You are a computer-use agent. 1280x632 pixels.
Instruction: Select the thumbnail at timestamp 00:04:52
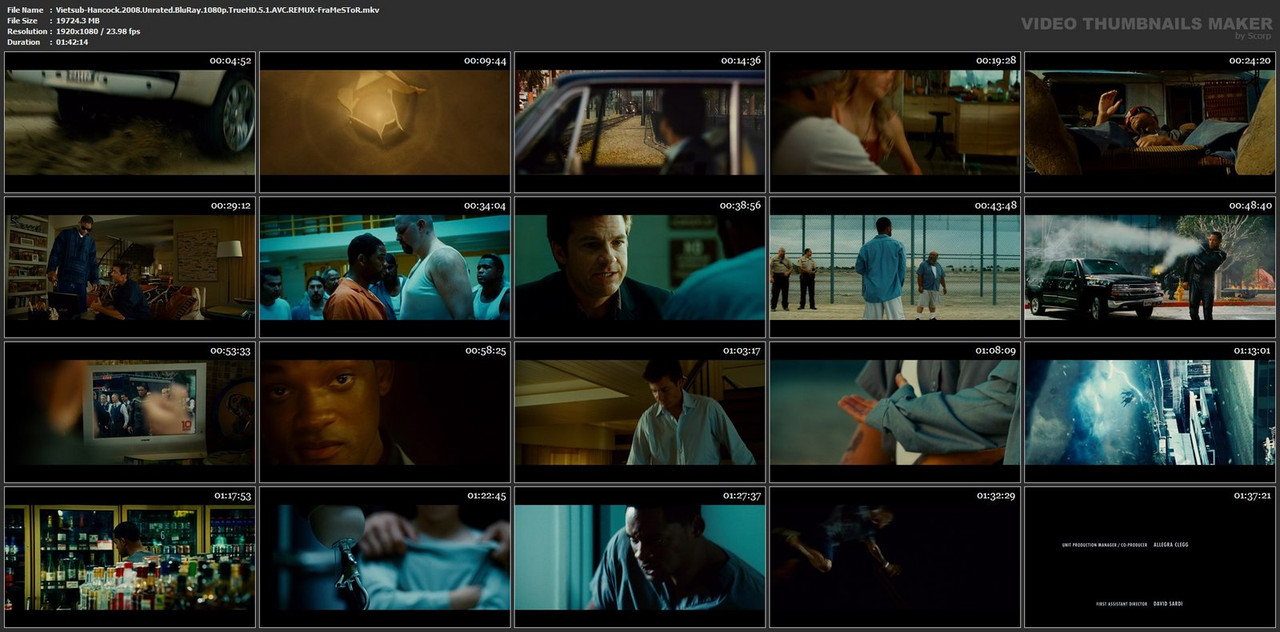pos(130,121)
